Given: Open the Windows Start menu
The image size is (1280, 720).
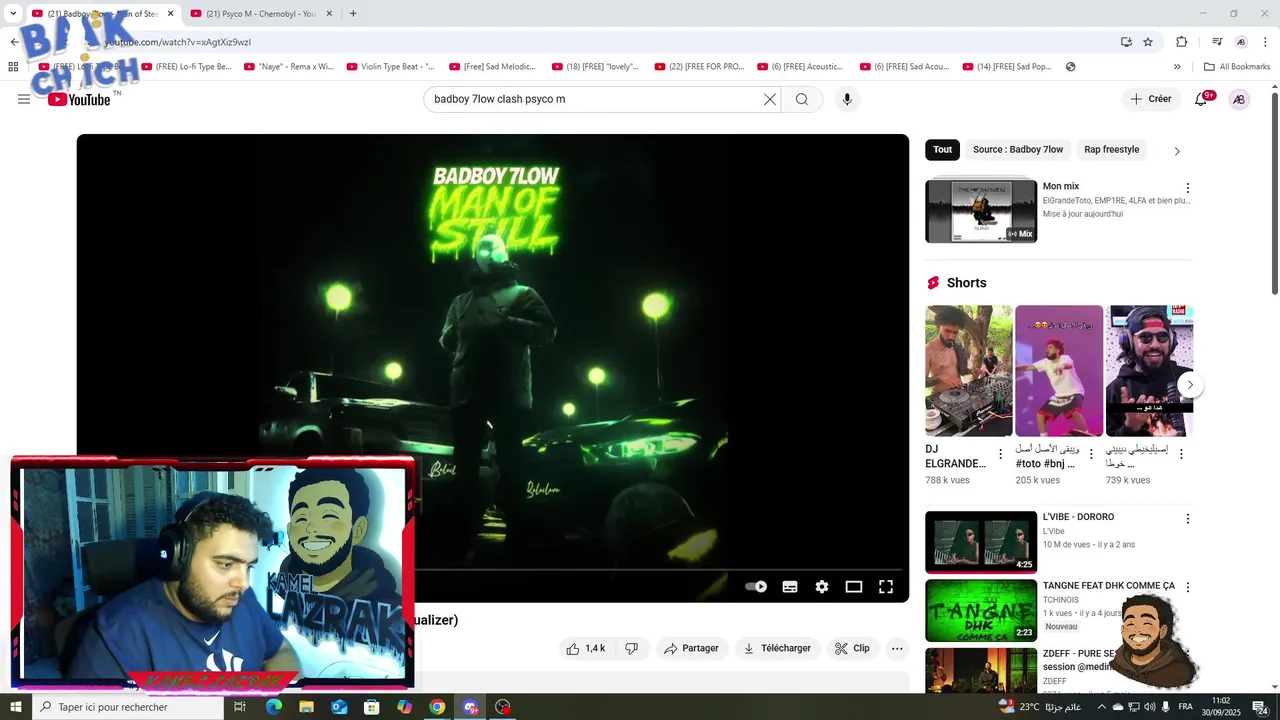Looking at the screenshot, I should (x=15, y=707).
